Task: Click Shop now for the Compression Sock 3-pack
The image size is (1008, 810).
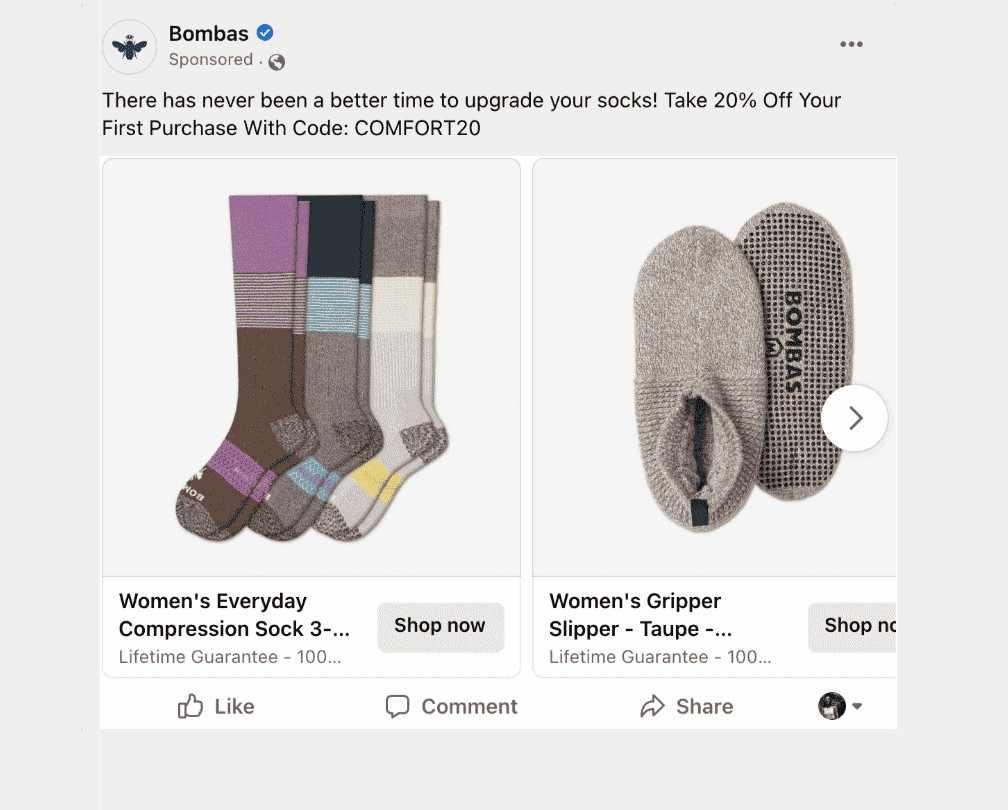Action: click(x=440, y=626)
